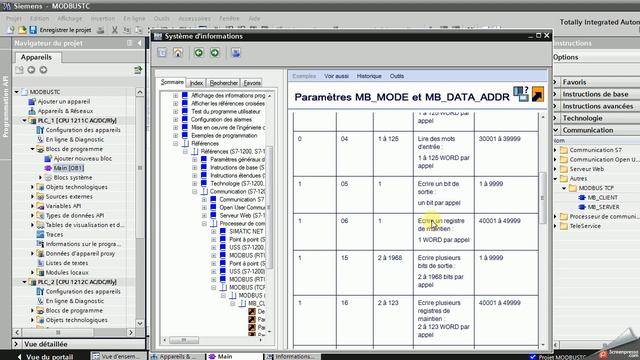Click the green Back arrow in help toolbar
640x360 pixels.
click(199, 53)
